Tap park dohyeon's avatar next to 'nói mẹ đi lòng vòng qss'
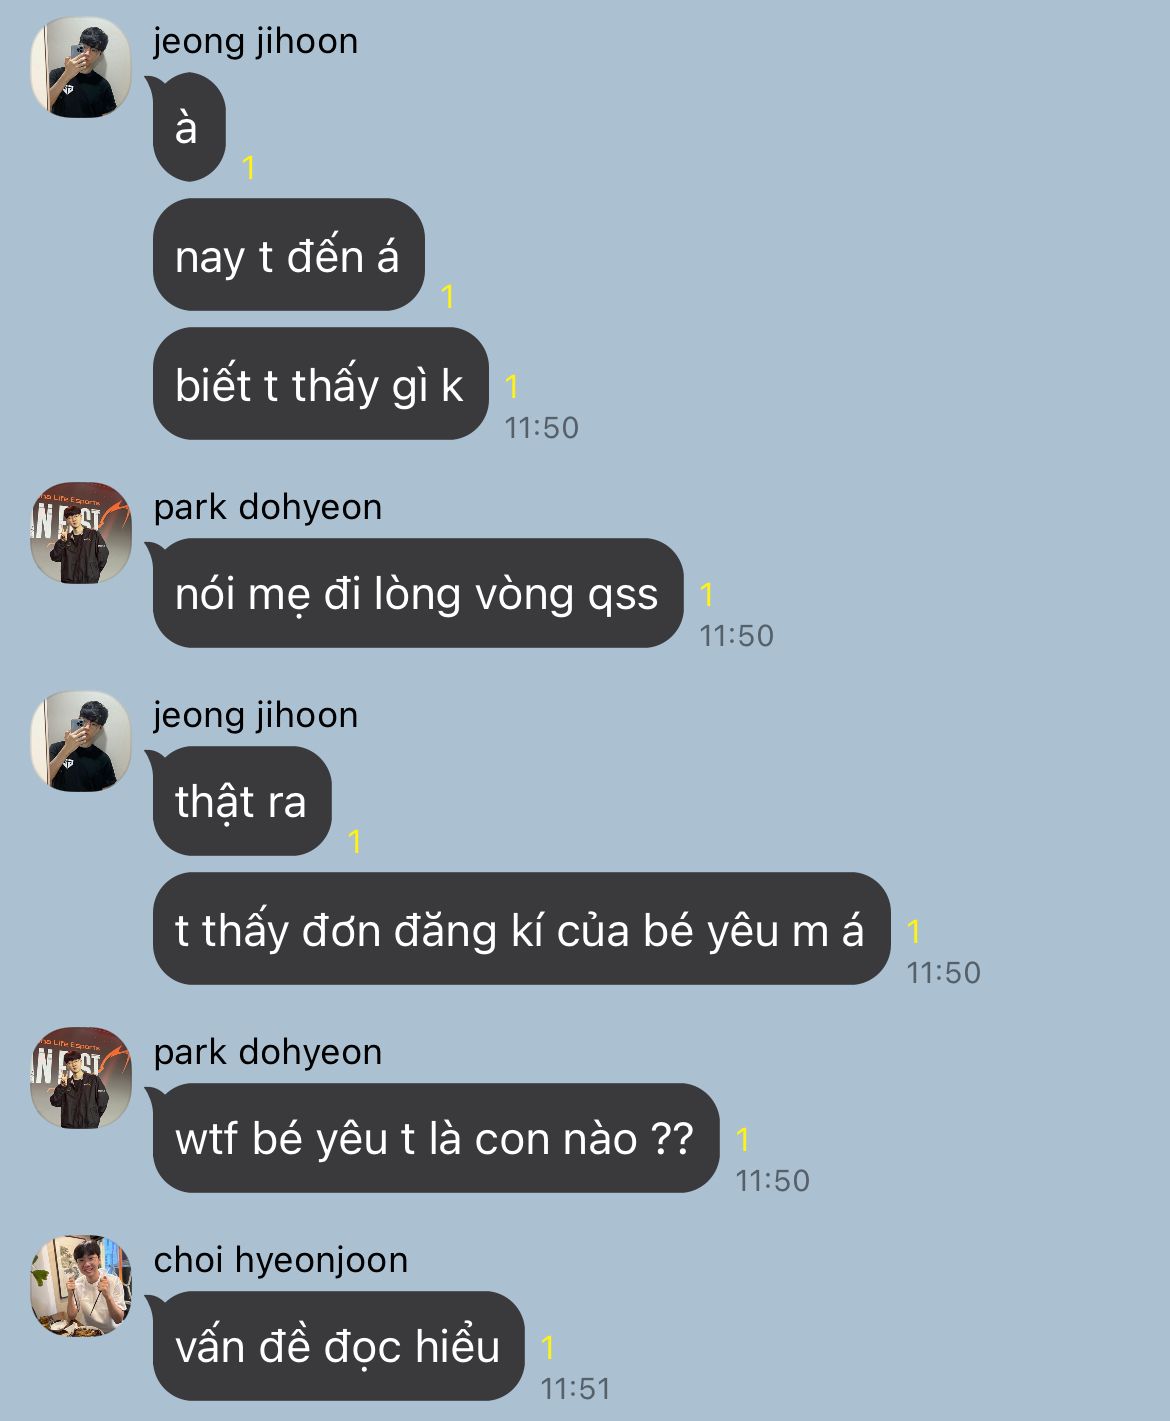The width and height of the screenshot is (1170, 1421). click(81, 534)
